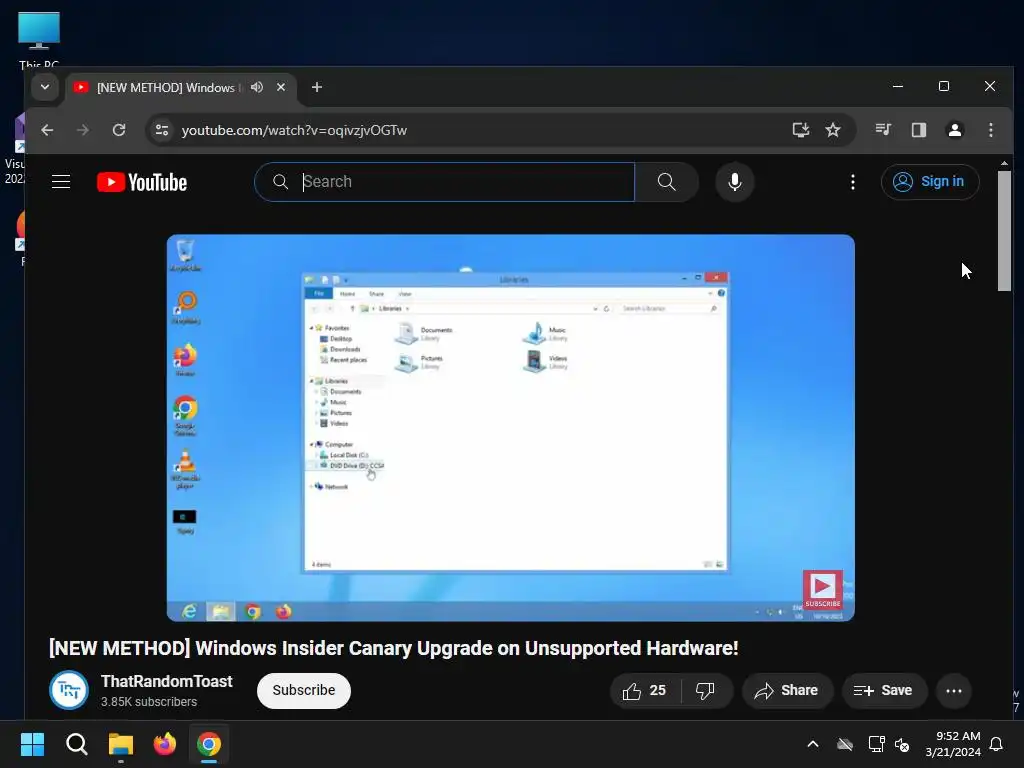
Task: Open Chrome media controls icon
Action: tap(883, 130)
